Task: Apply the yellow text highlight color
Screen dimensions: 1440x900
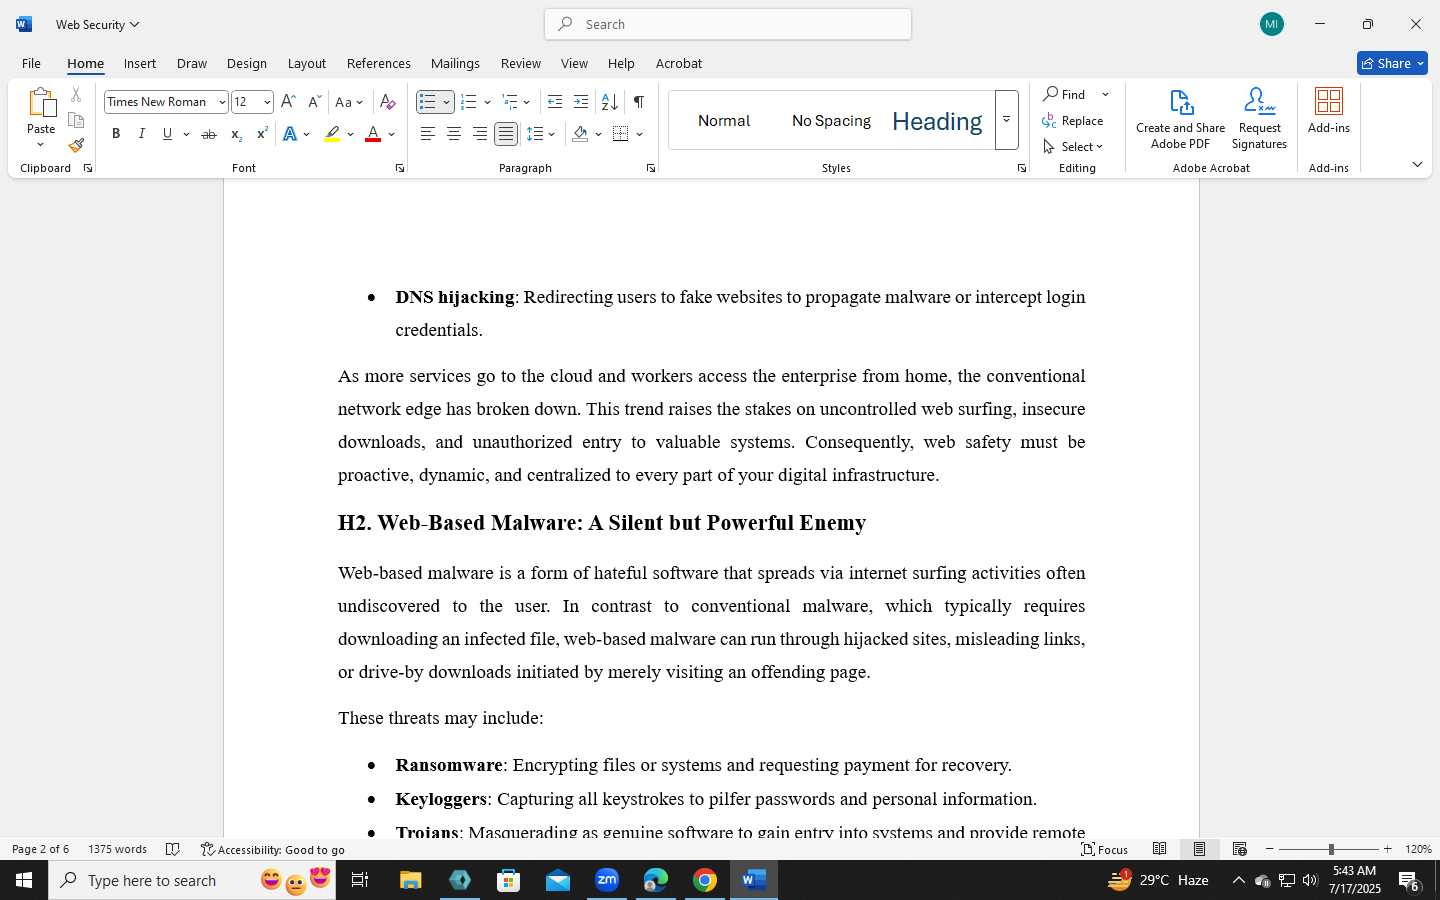Action: tap(332, 134)
